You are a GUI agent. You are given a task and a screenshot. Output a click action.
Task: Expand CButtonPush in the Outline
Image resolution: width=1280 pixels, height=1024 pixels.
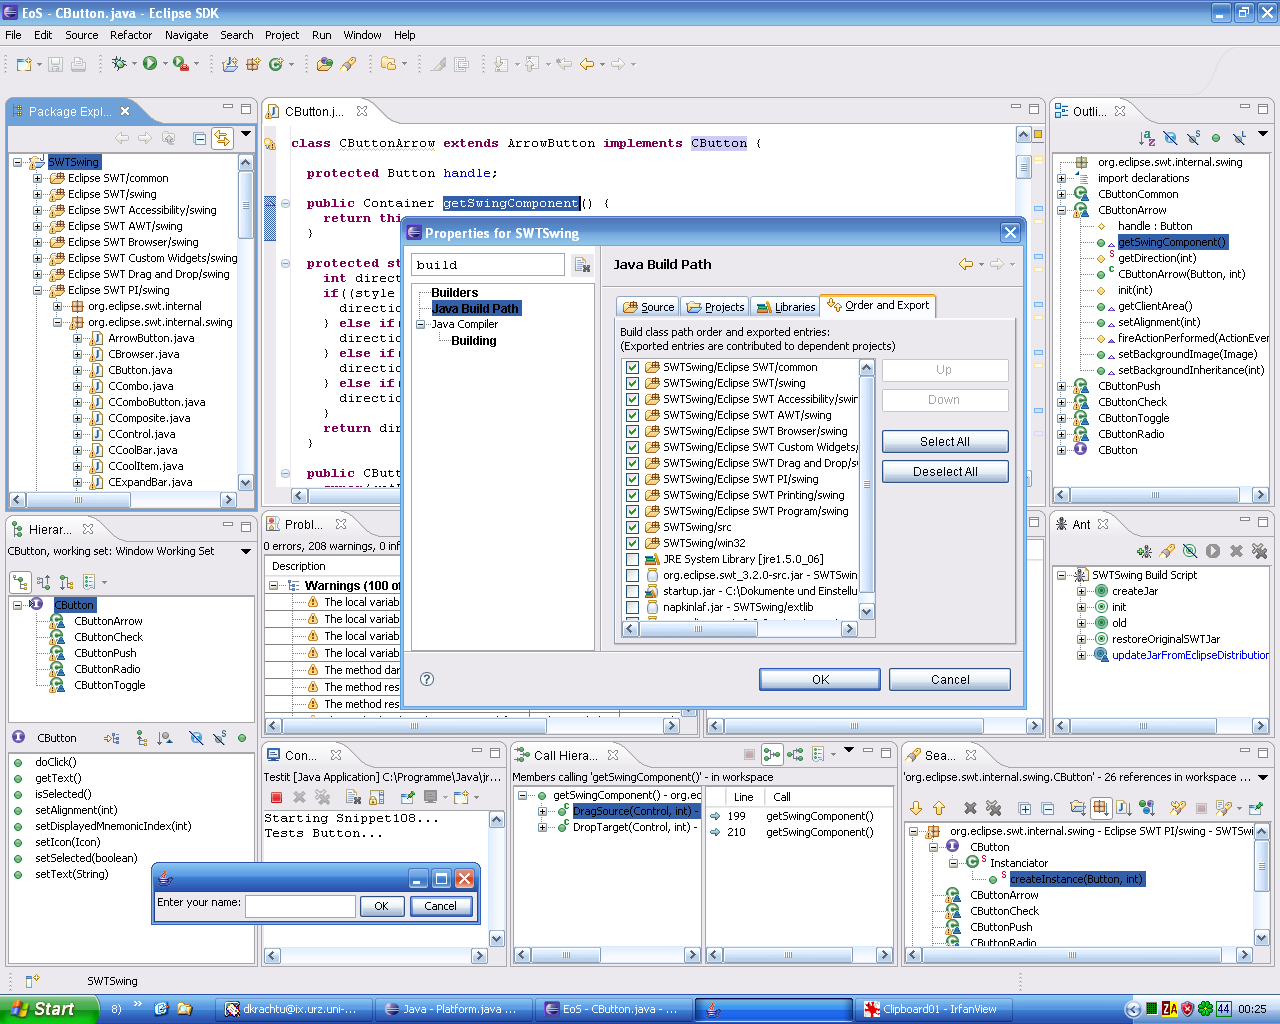(x=1062, y=386)
